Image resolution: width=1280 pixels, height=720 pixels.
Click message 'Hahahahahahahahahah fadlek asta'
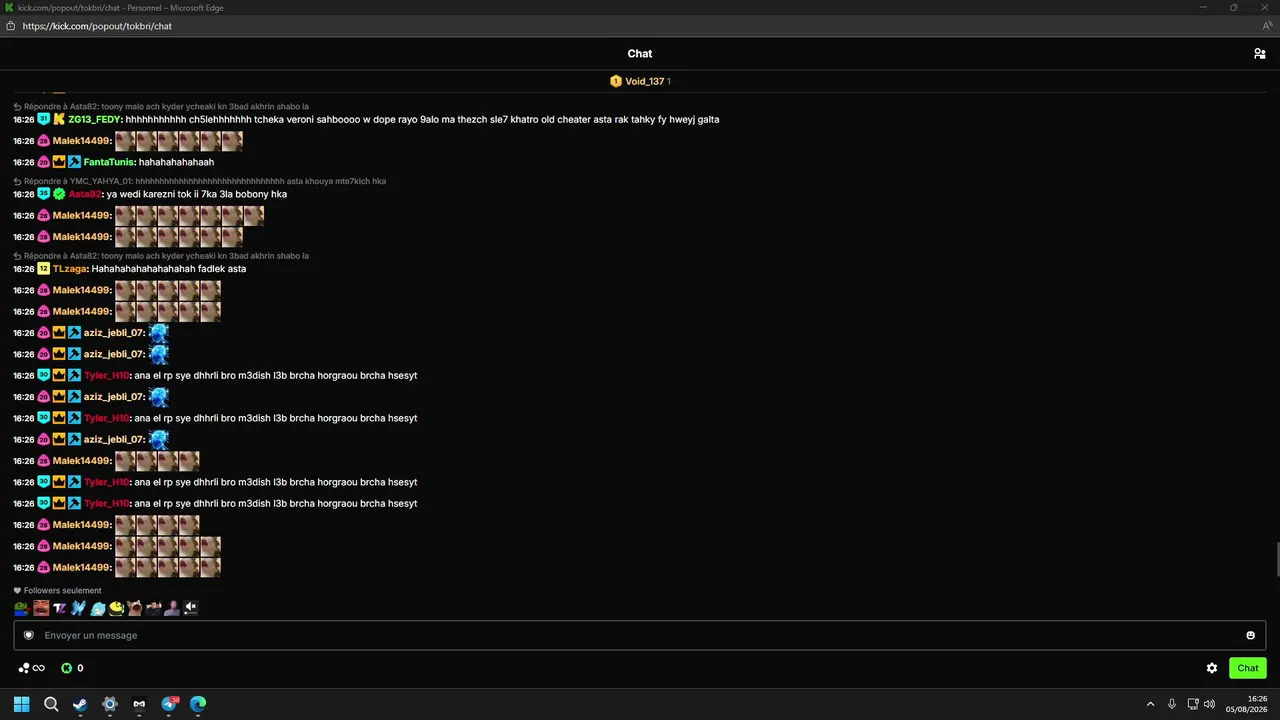click(169, 269)
